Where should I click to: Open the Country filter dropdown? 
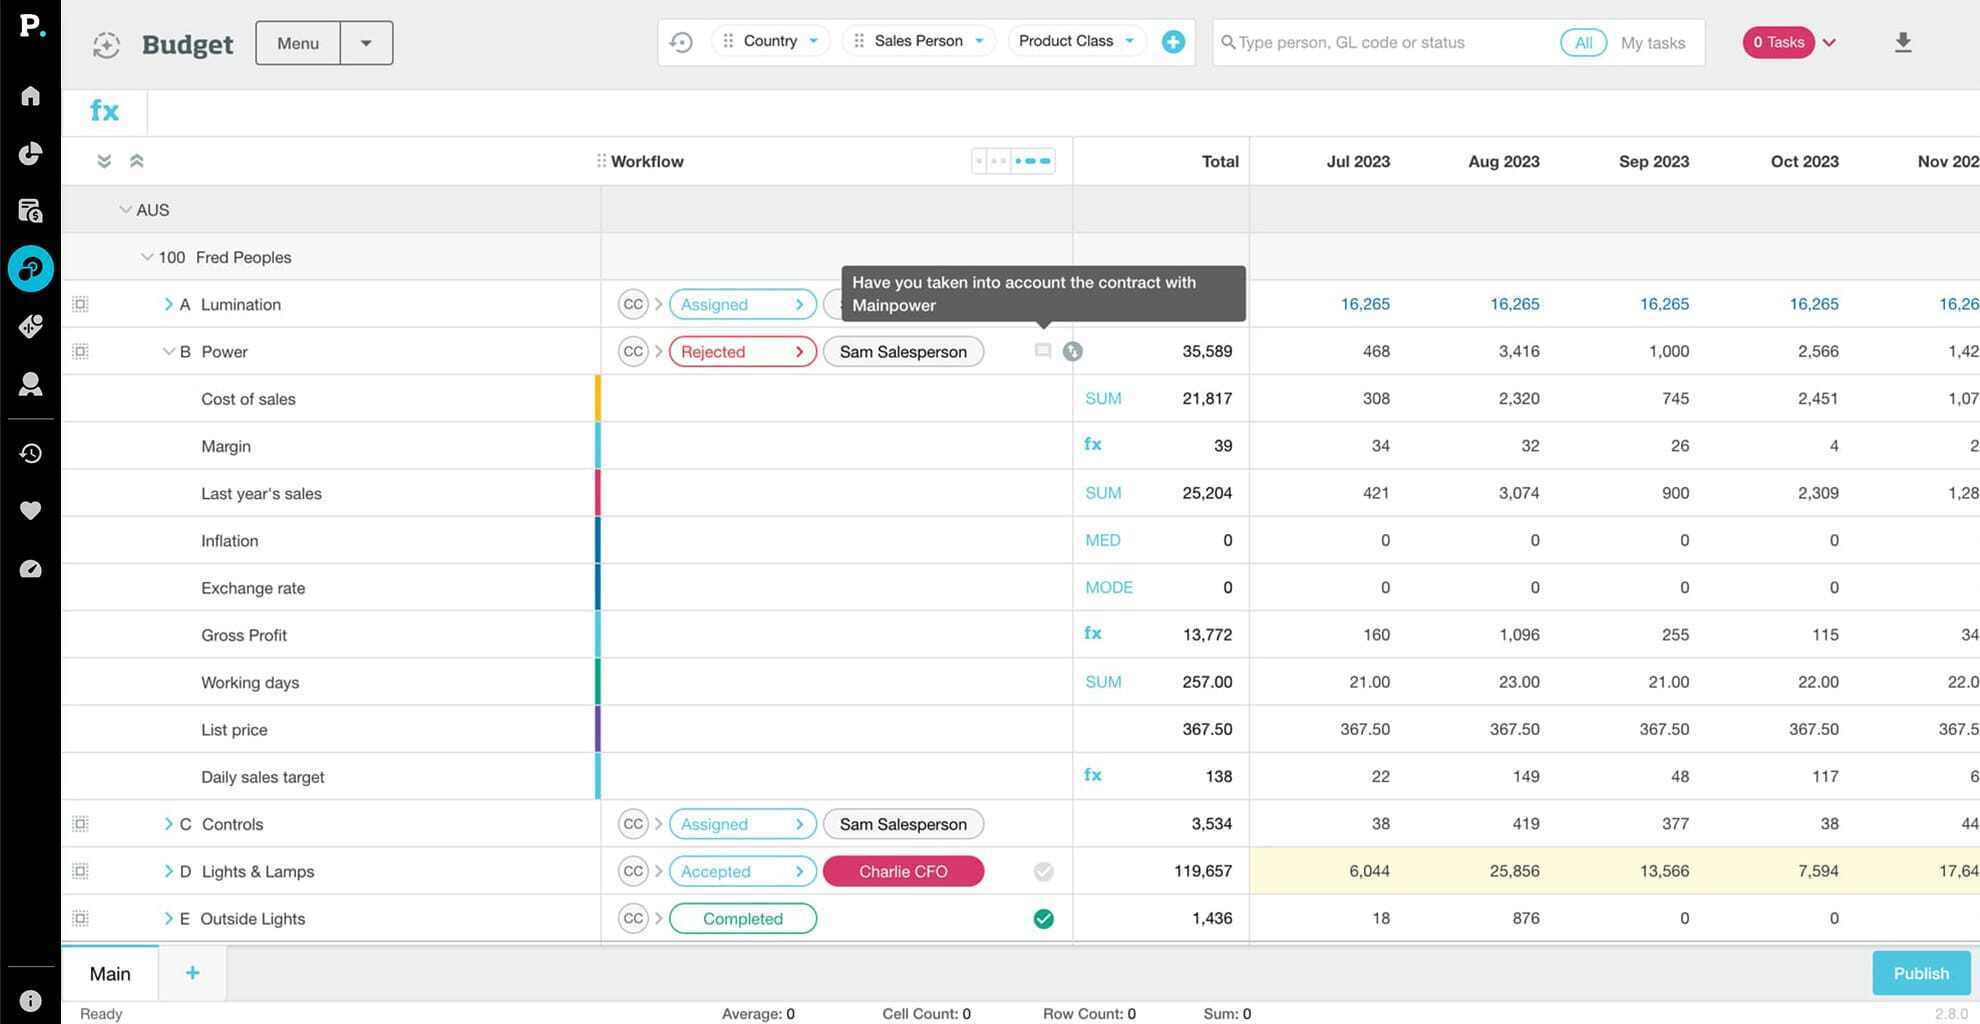[x=771, y=41]
